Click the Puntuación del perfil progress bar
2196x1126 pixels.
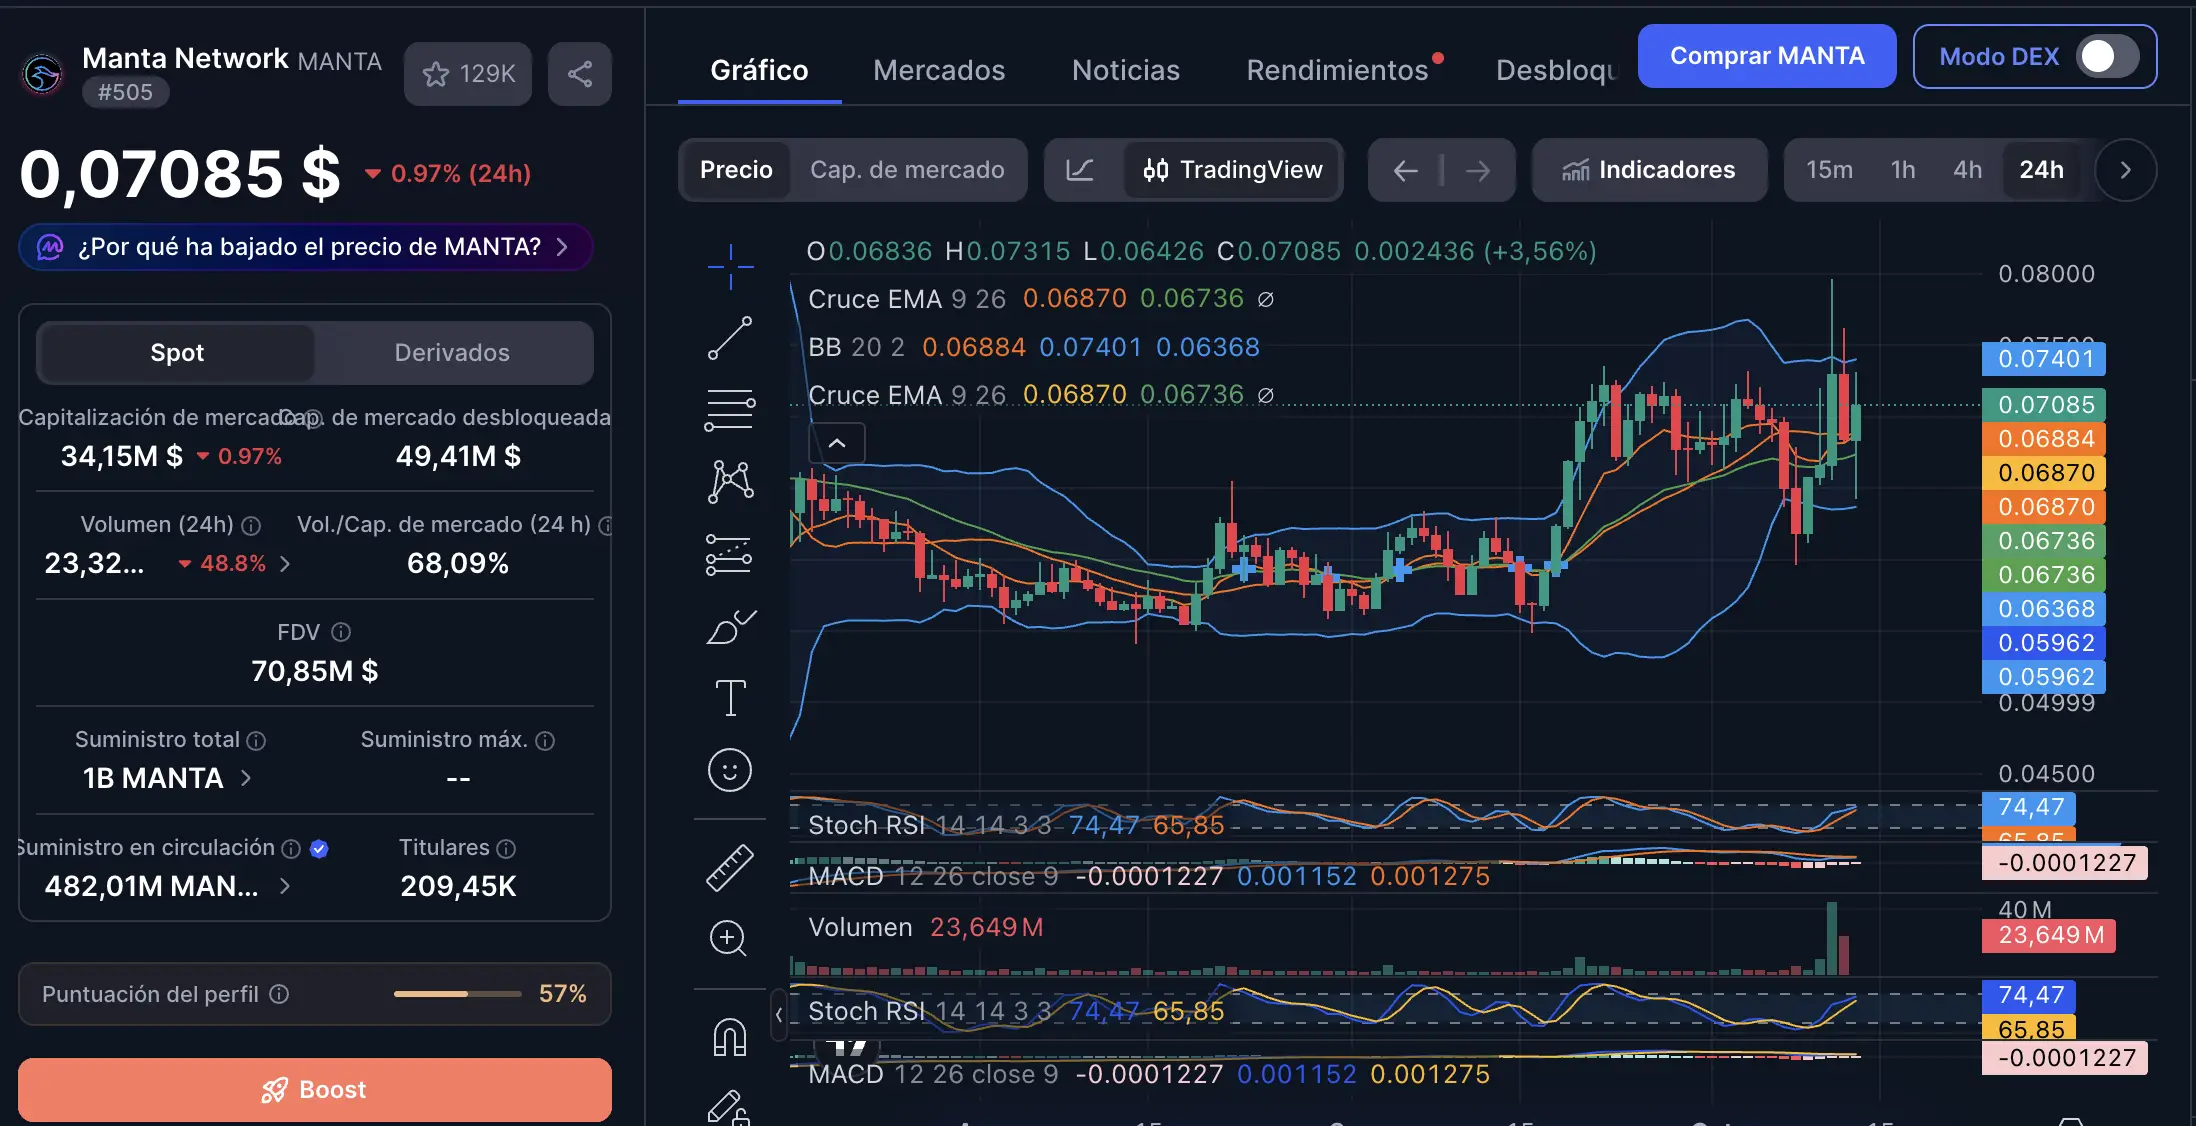coord(457,994)
